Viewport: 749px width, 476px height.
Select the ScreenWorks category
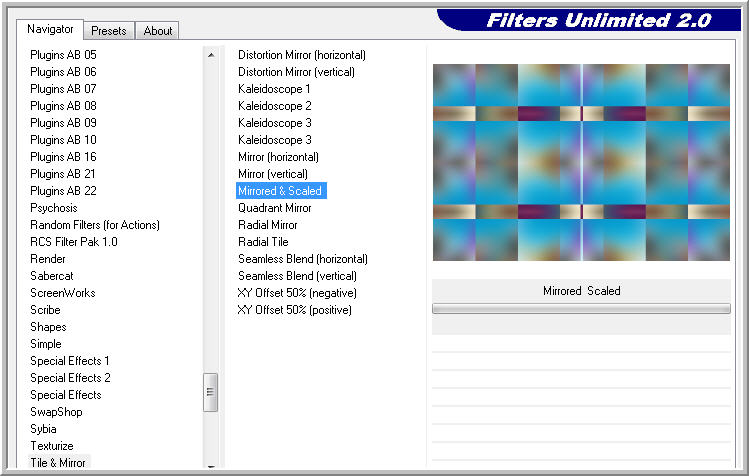[x=63, y=292]
